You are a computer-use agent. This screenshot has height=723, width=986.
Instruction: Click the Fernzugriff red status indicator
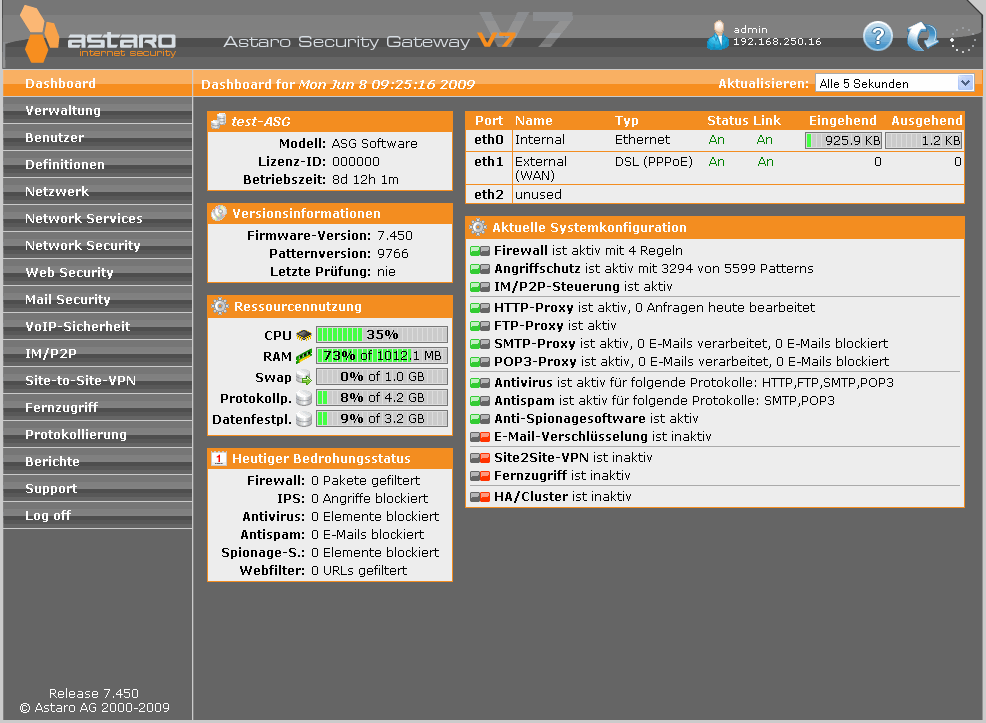(x=480, y=476)
